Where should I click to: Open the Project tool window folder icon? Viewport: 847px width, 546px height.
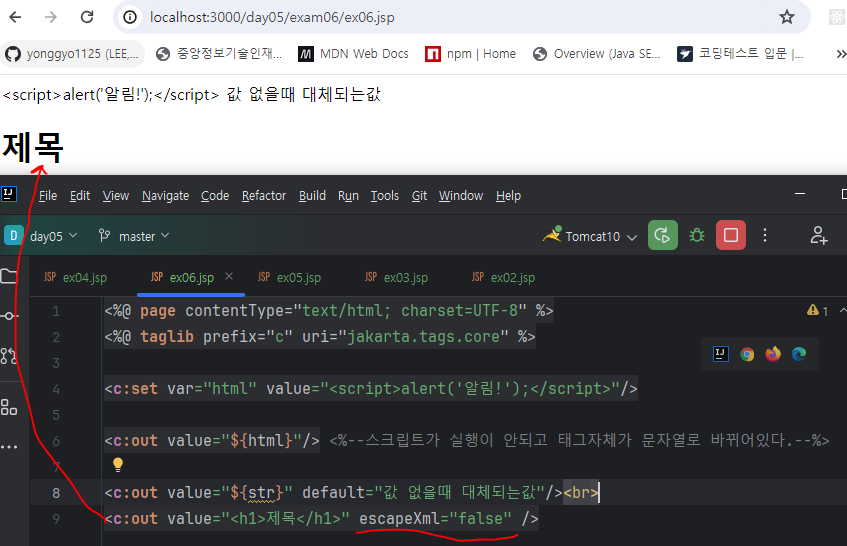[9, 277]
